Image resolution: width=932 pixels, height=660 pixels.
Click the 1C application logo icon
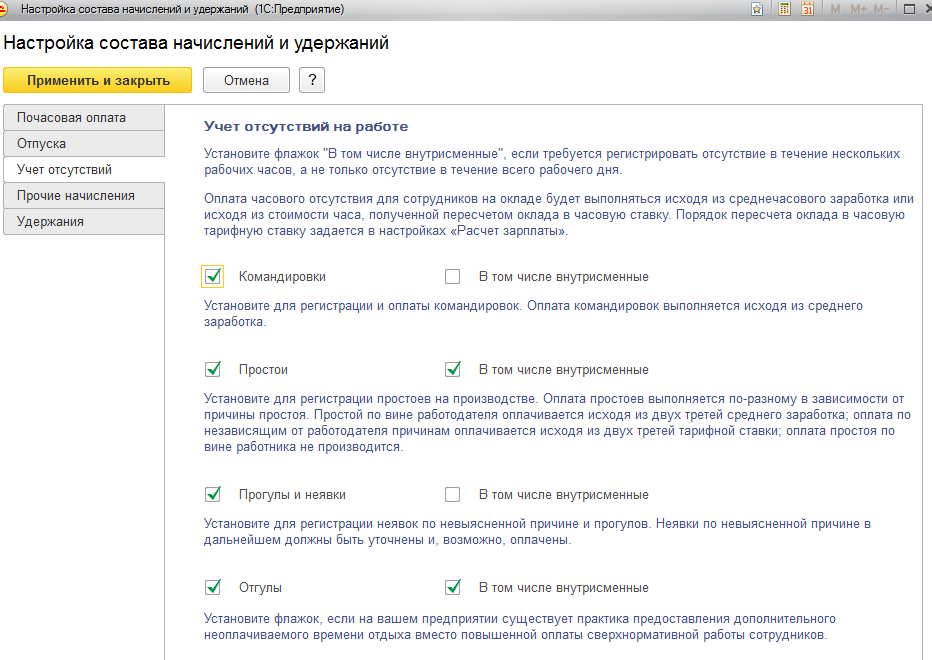3,10
